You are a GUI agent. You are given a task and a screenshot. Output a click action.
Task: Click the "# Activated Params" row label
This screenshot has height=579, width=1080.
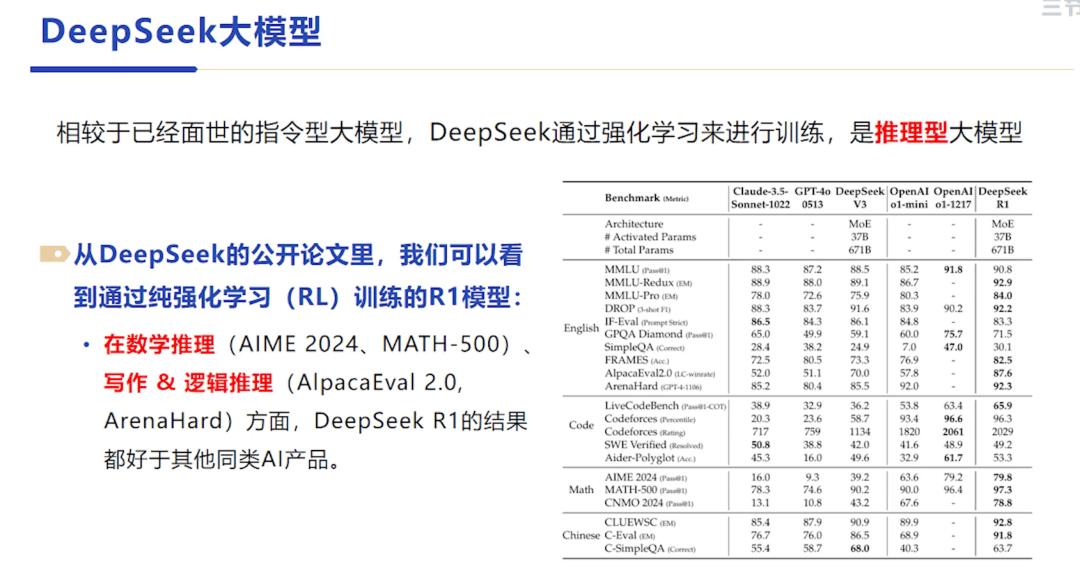pos(650,237)
